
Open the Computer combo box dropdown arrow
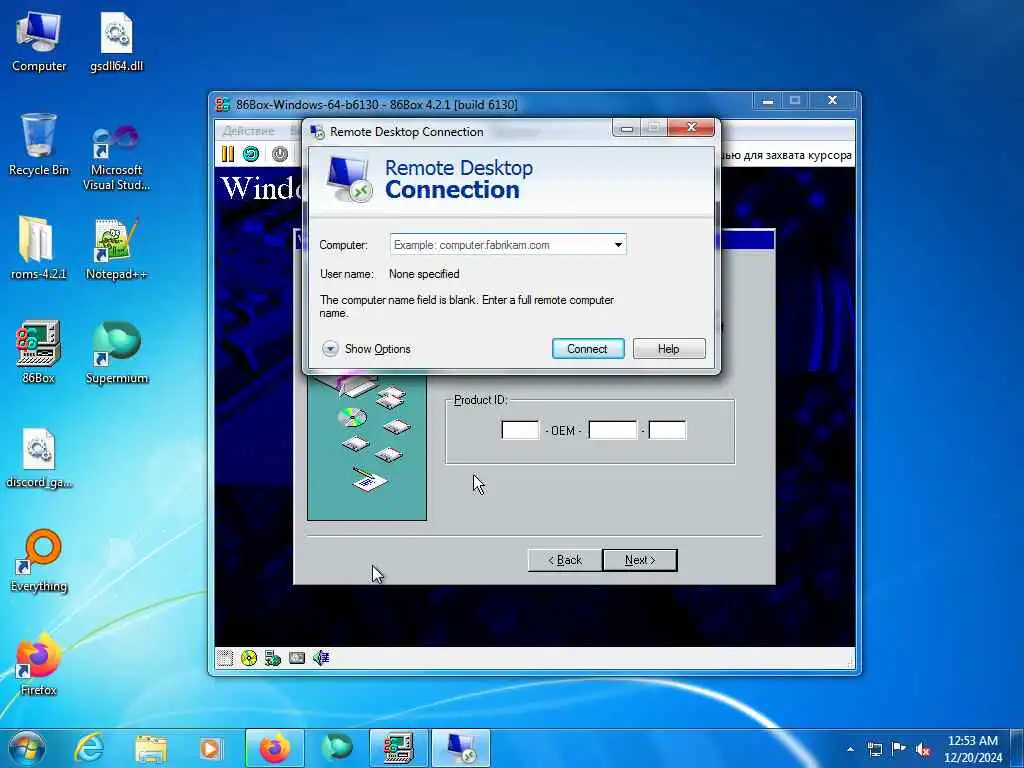(618, 245)
